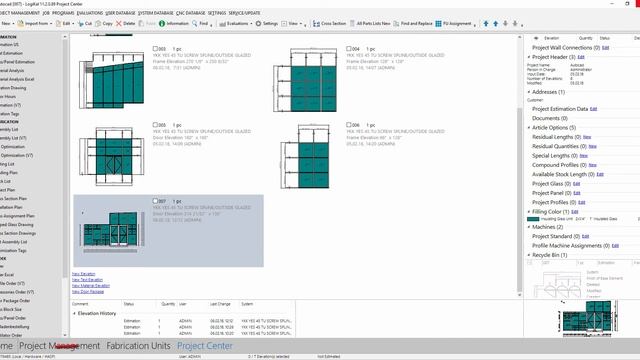Tick the checkbox for elevation 003
The image size is (640, 360).
coord(155,49)
